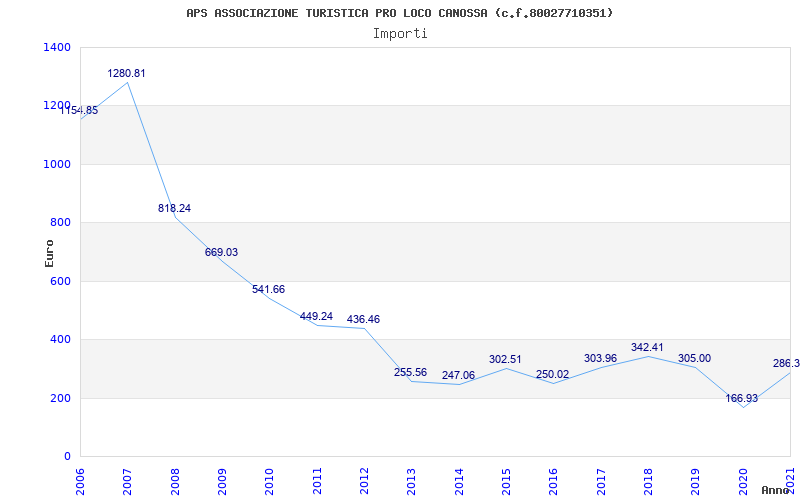Select the 1154.85 value label at 2006
Image resolution: width=800 pixels, height=500 pixels.
(x=79, y=110)
